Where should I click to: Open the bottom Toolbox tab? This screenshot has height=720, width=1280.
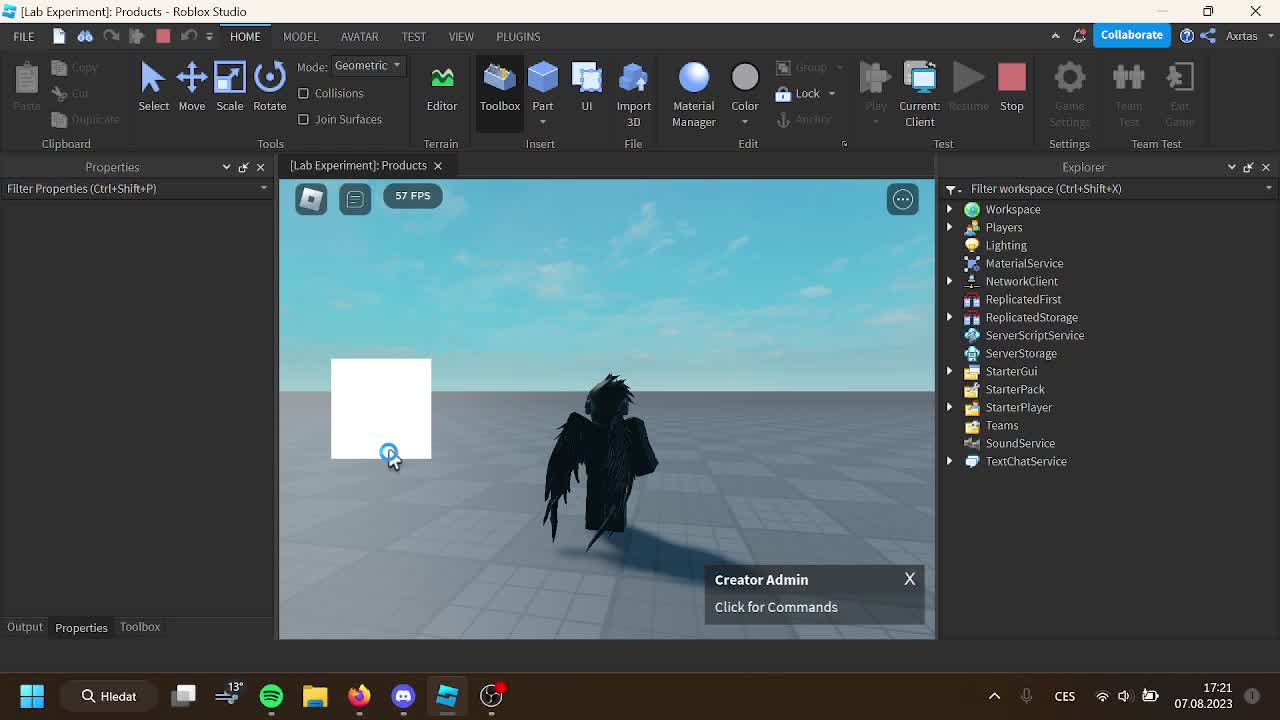[140, 627]
